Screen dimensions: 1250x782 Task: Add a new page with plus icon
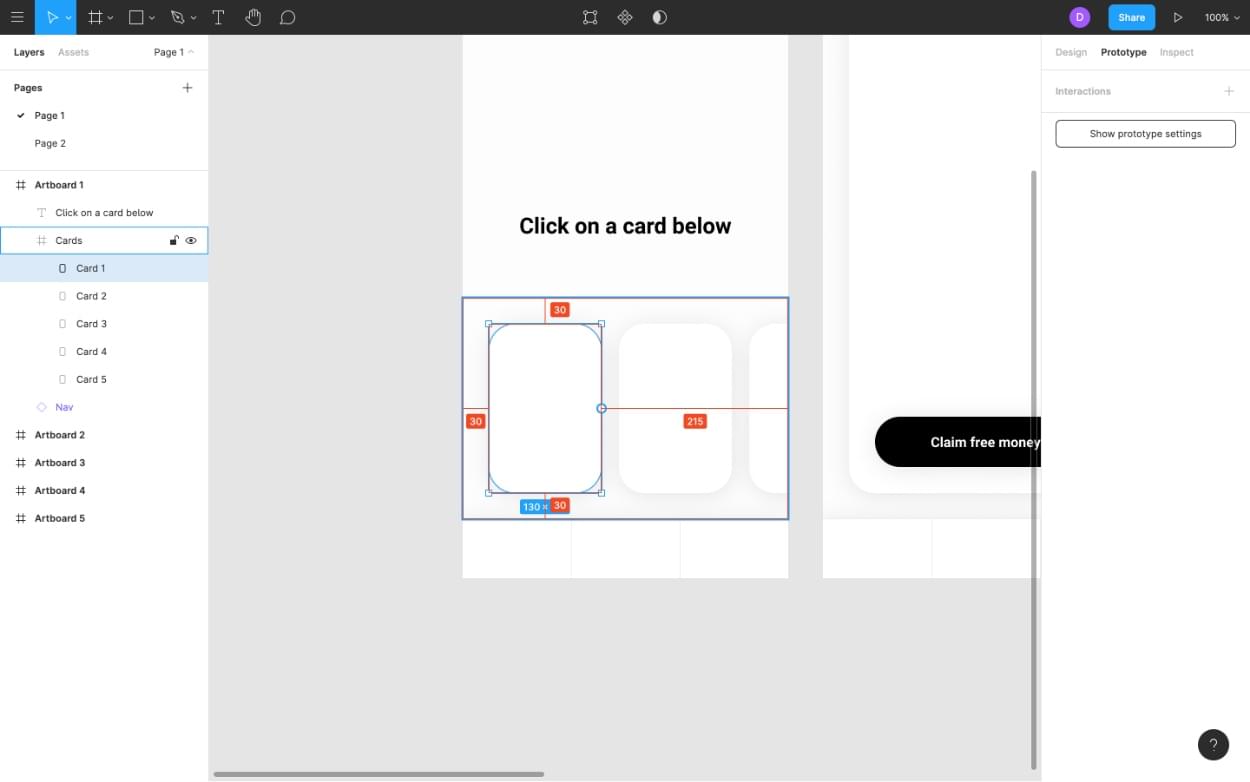[187, 88]
